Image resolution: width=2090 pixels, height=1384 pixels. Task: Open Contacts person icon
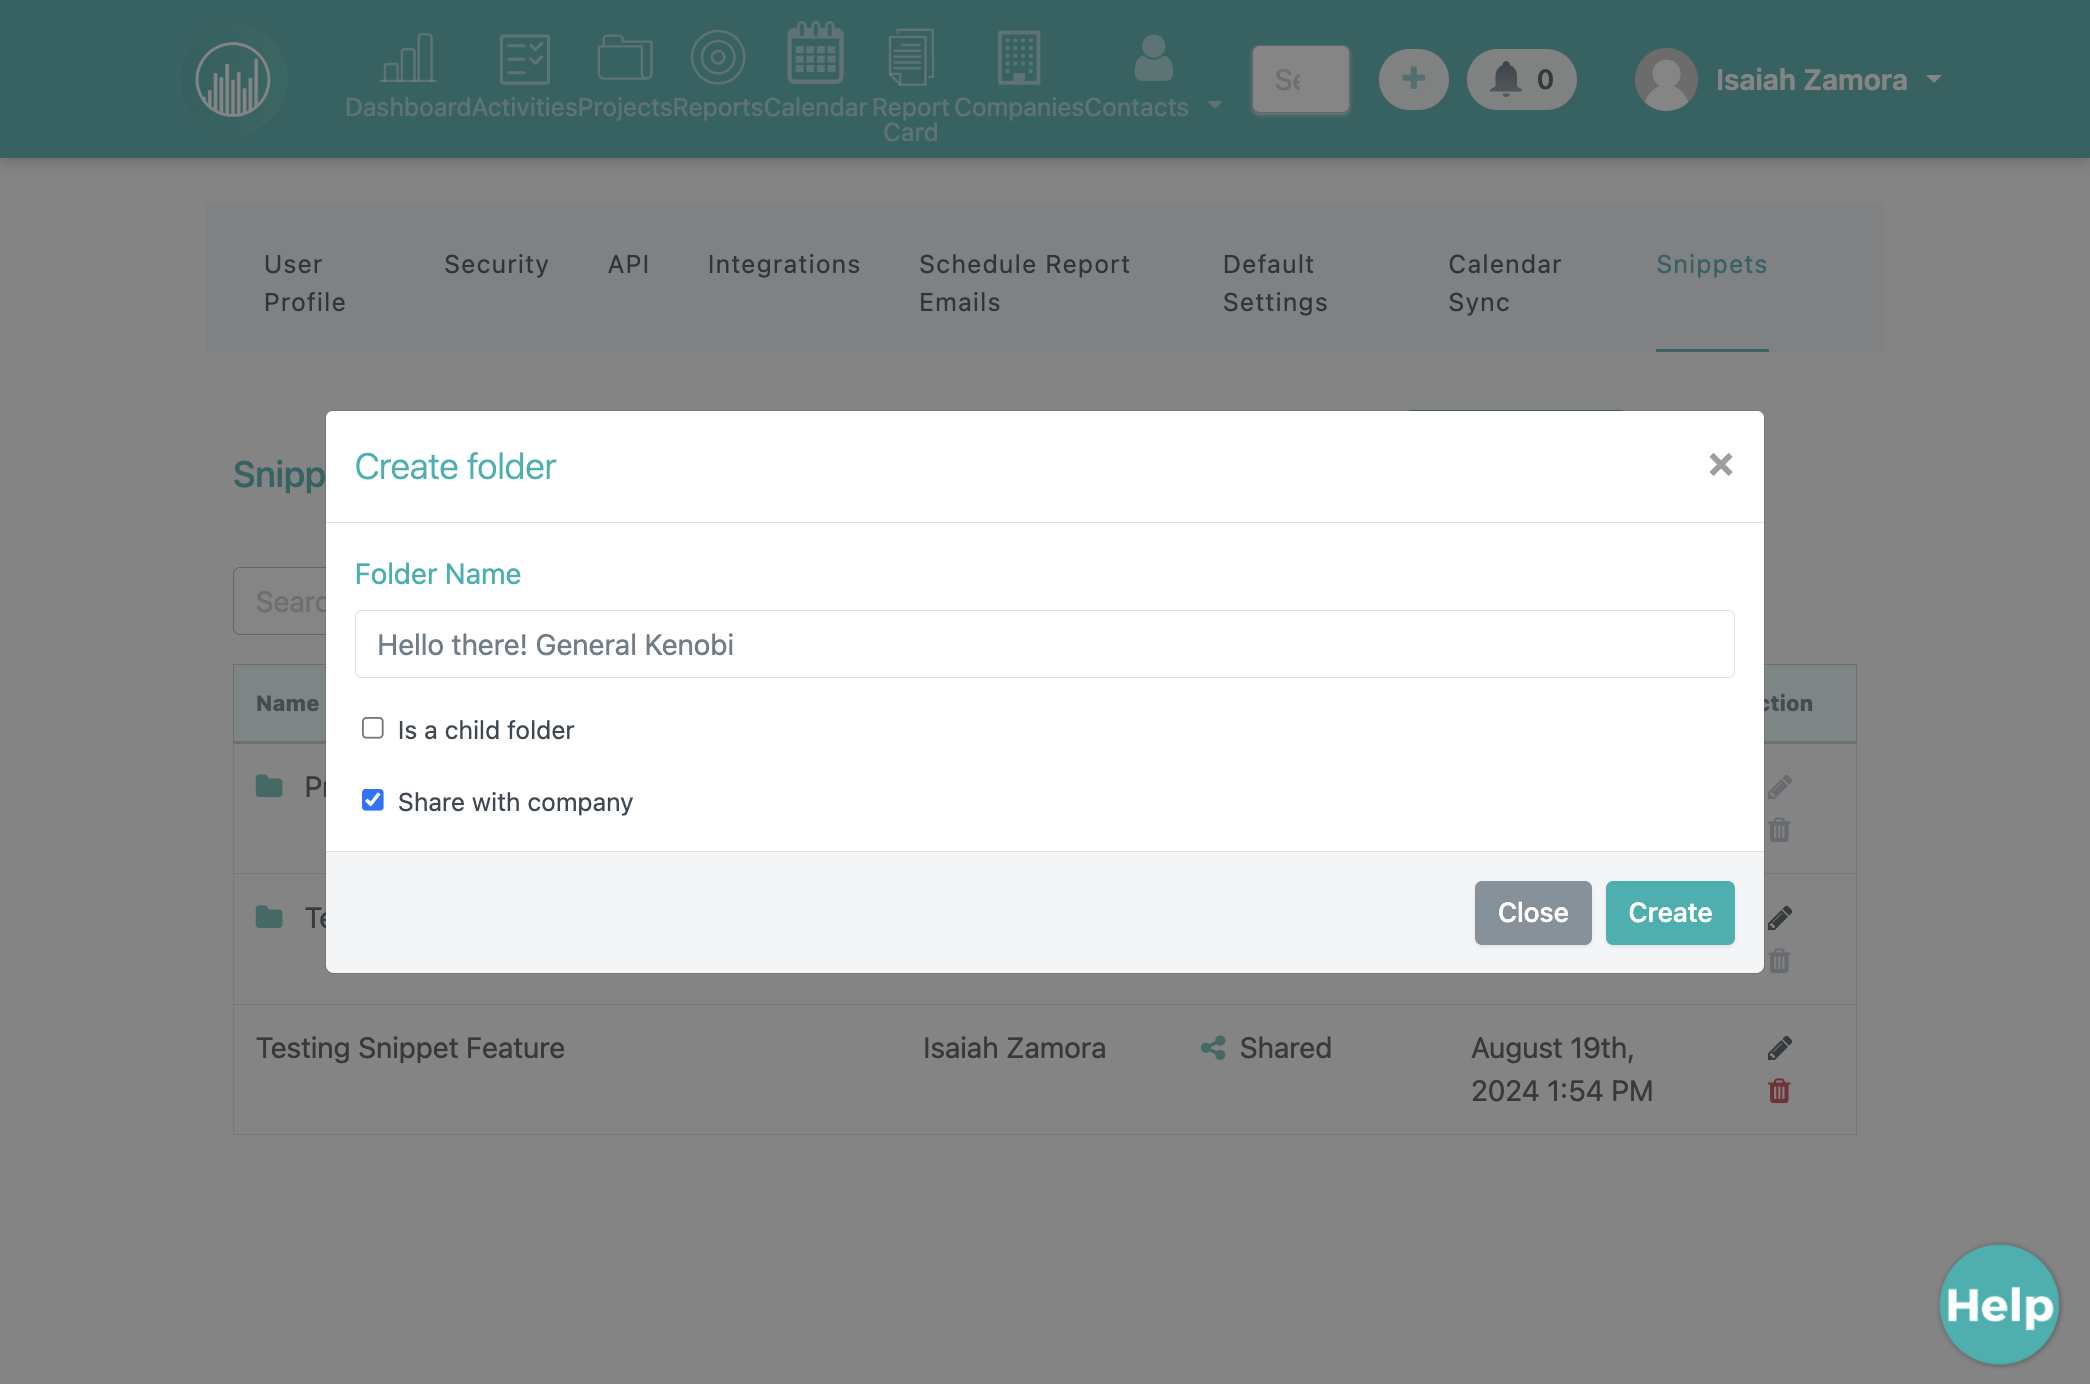pyautogui.click(x=1153, y=58)
